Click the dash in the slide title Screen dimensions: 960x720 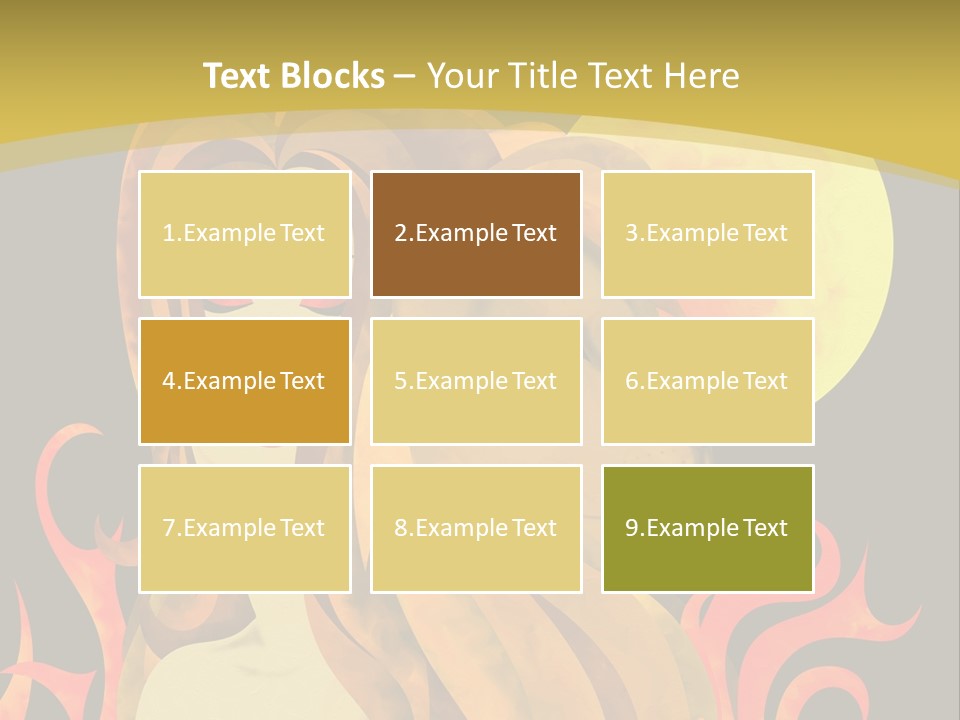click(405, 76)
